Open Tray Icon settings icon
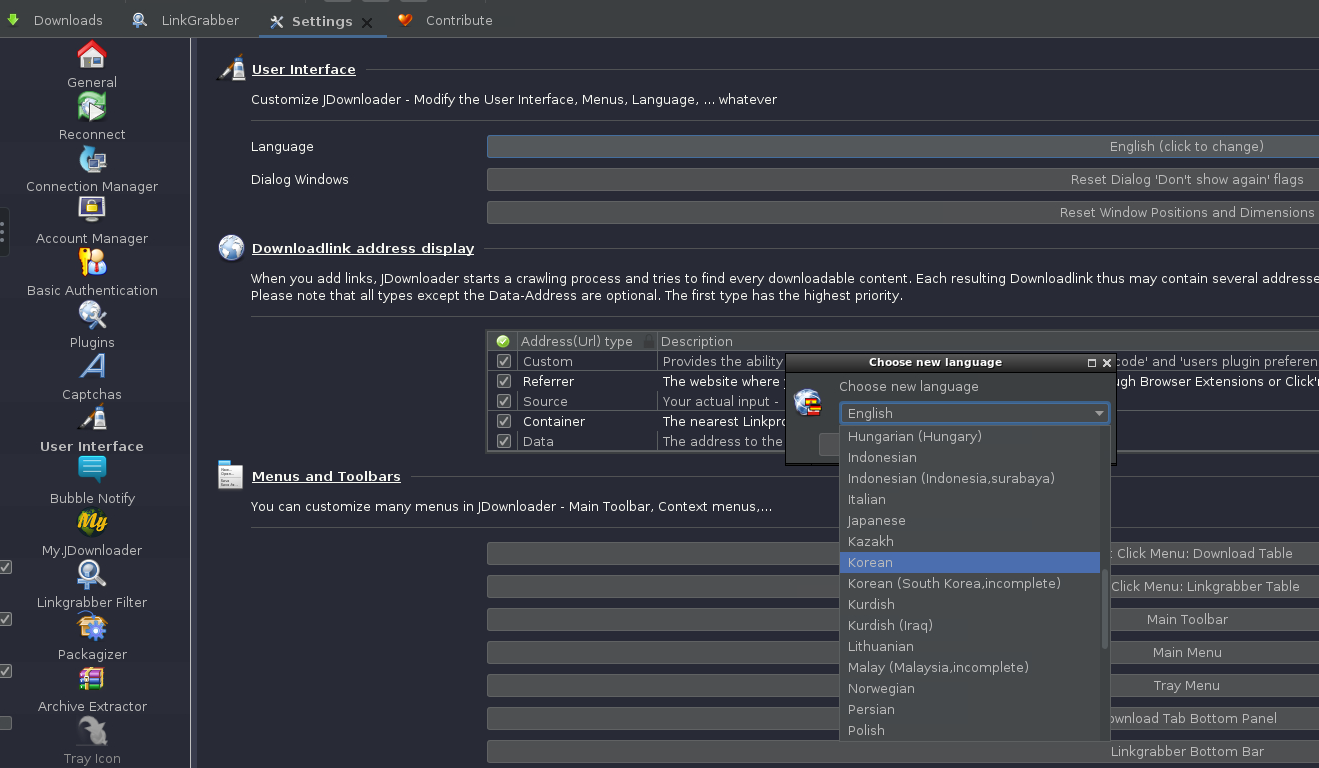Image resolution: width=1319 pixels, height=768 pixels. 92,731
